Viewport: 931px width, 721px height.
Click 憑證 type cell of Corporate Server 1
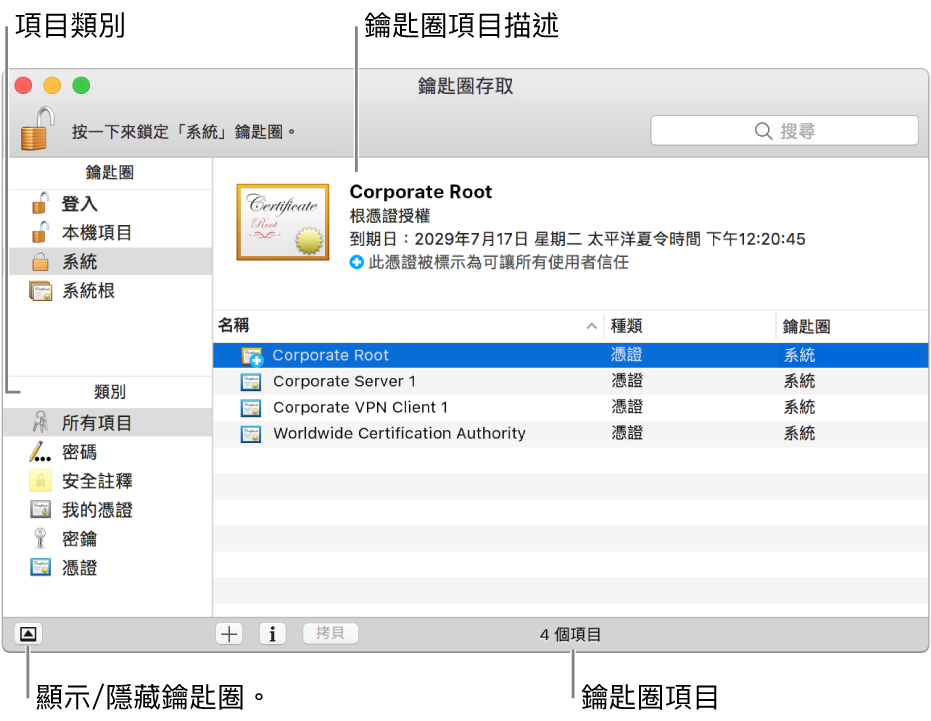[x=627, y=381]
